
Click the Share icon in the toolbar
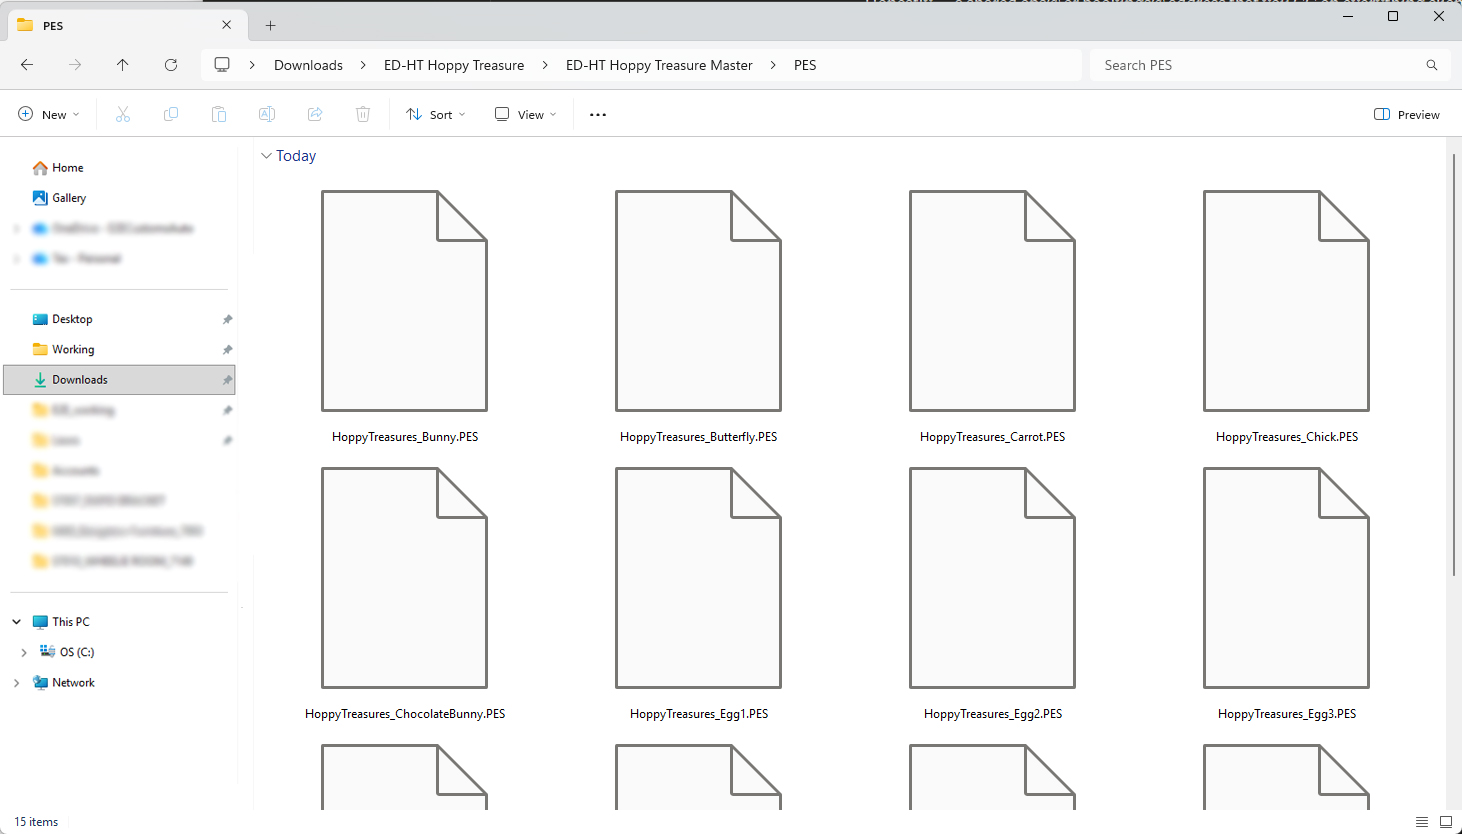click(x=315, y=114)
